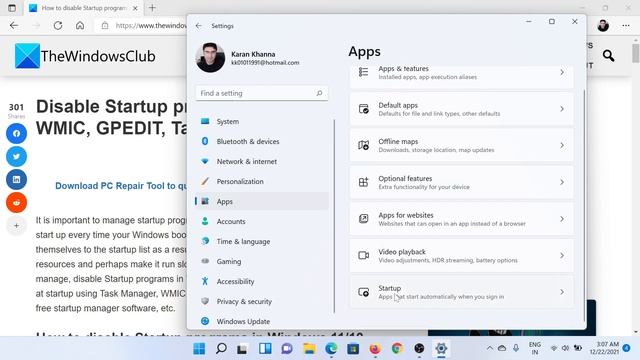Open Windows Start menu
This screenshot has width=640, height=360.
[x=199, y=349]
